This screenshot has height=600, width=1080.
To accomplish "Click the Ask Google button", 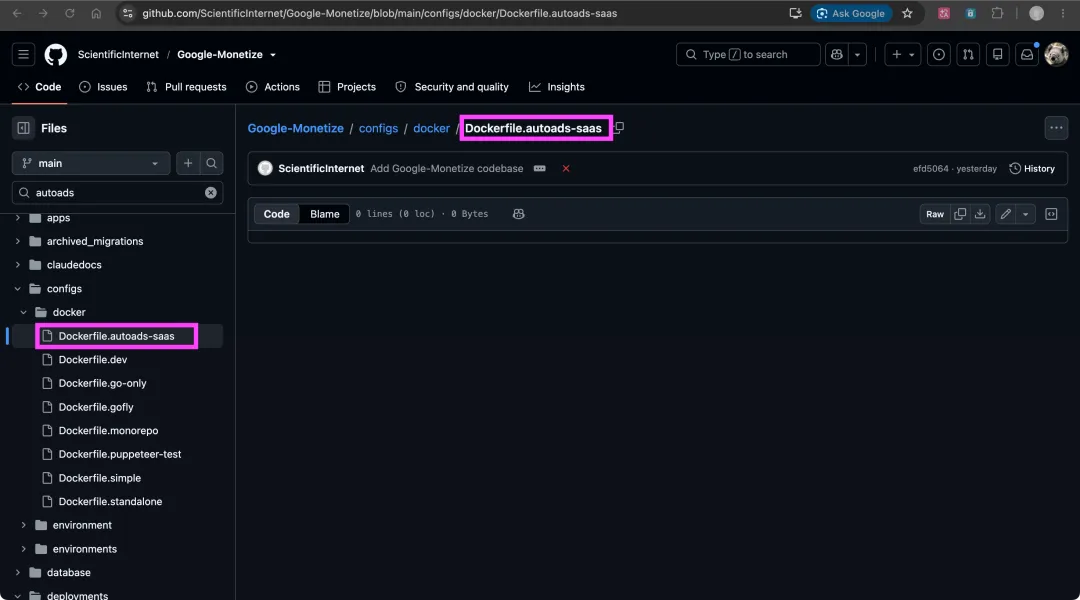I will pyautogui.click(x=851, y=13).
